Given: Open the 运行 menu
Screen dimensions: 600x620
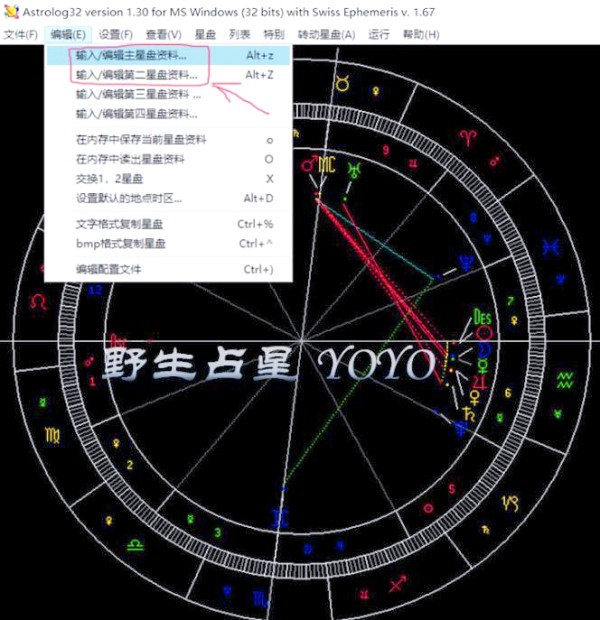Looking at the screenshot, I should tap(379, 35).
